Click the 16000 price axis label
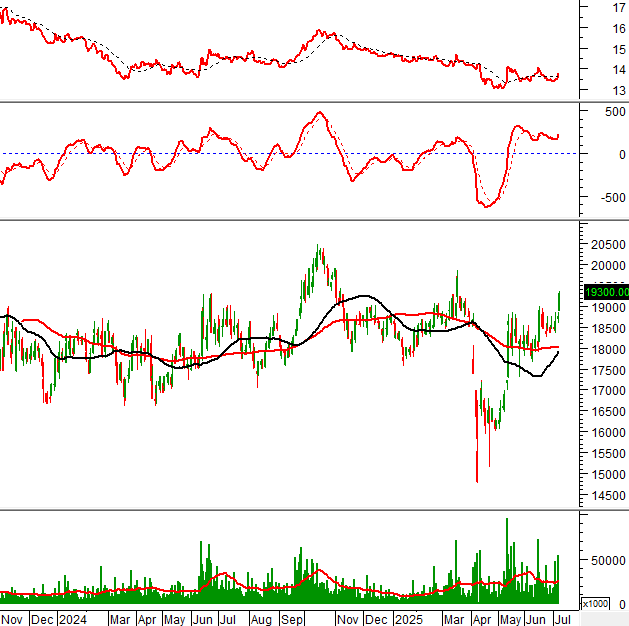The height and width of the screenshot is (626, 629). coord(608,432)
